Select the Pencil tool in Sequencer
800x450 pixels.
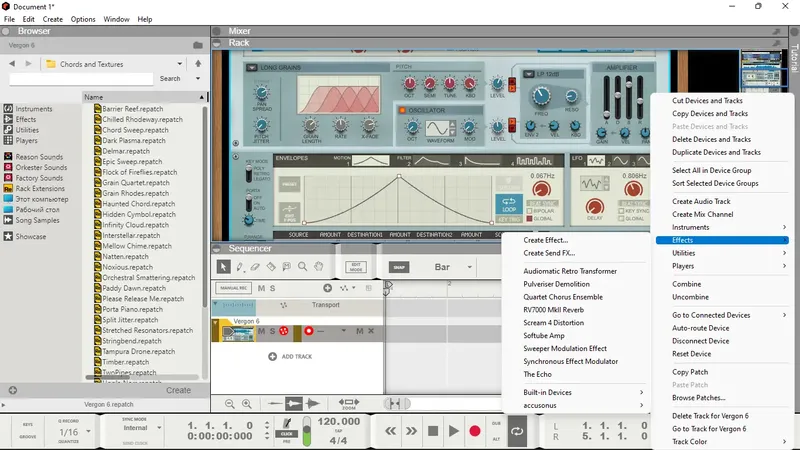[x=239, y=266]
